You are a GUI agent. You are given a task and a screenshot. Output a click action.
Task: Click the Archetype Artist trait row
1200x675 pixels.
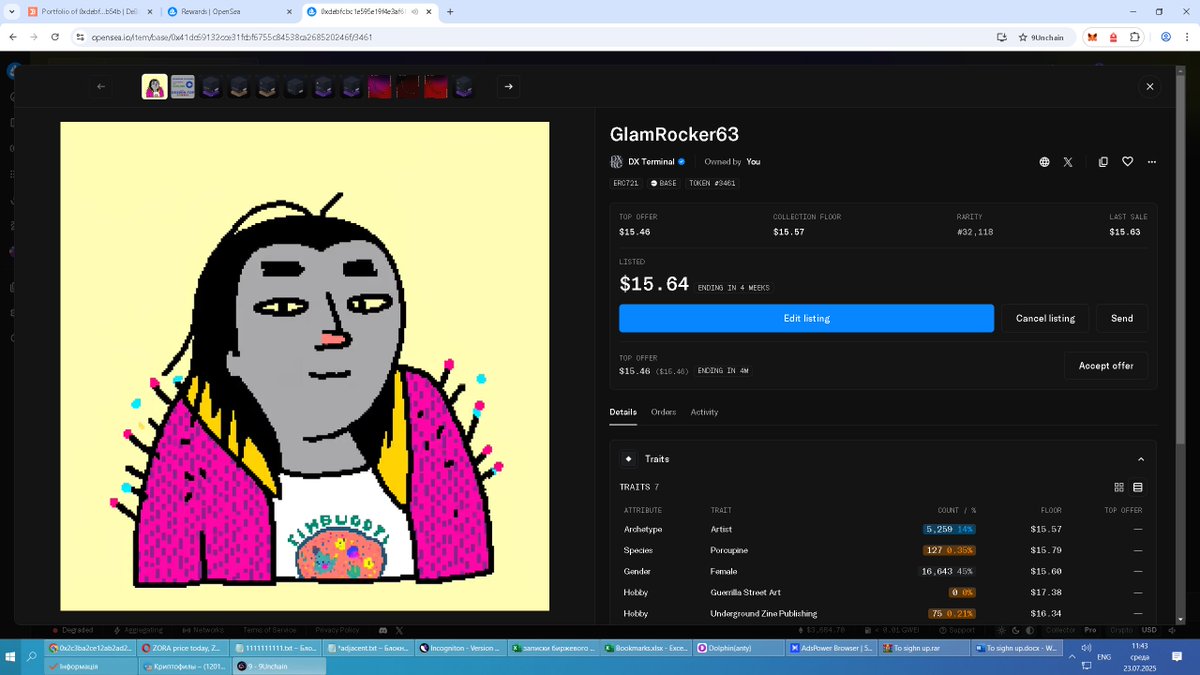click(883, 529)
